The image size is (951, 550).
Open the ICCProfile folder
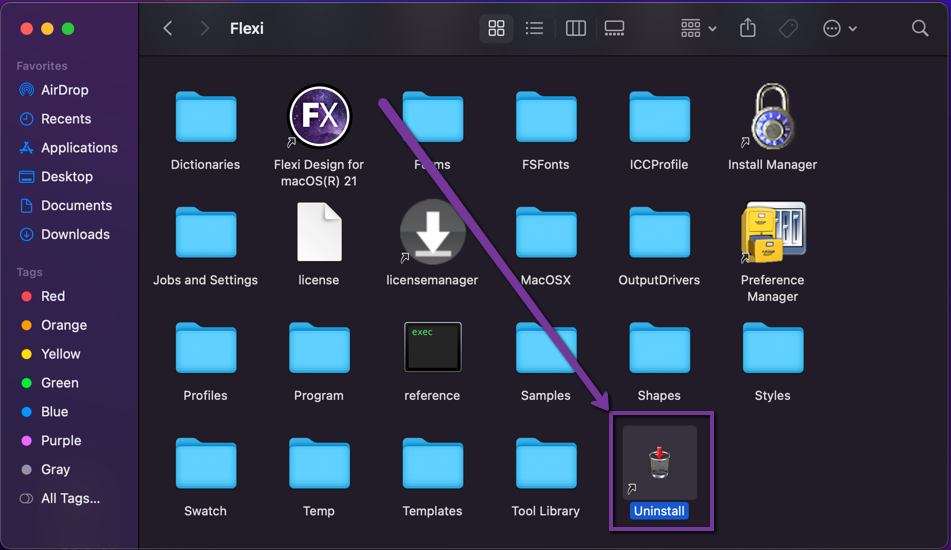coord(659,117)
